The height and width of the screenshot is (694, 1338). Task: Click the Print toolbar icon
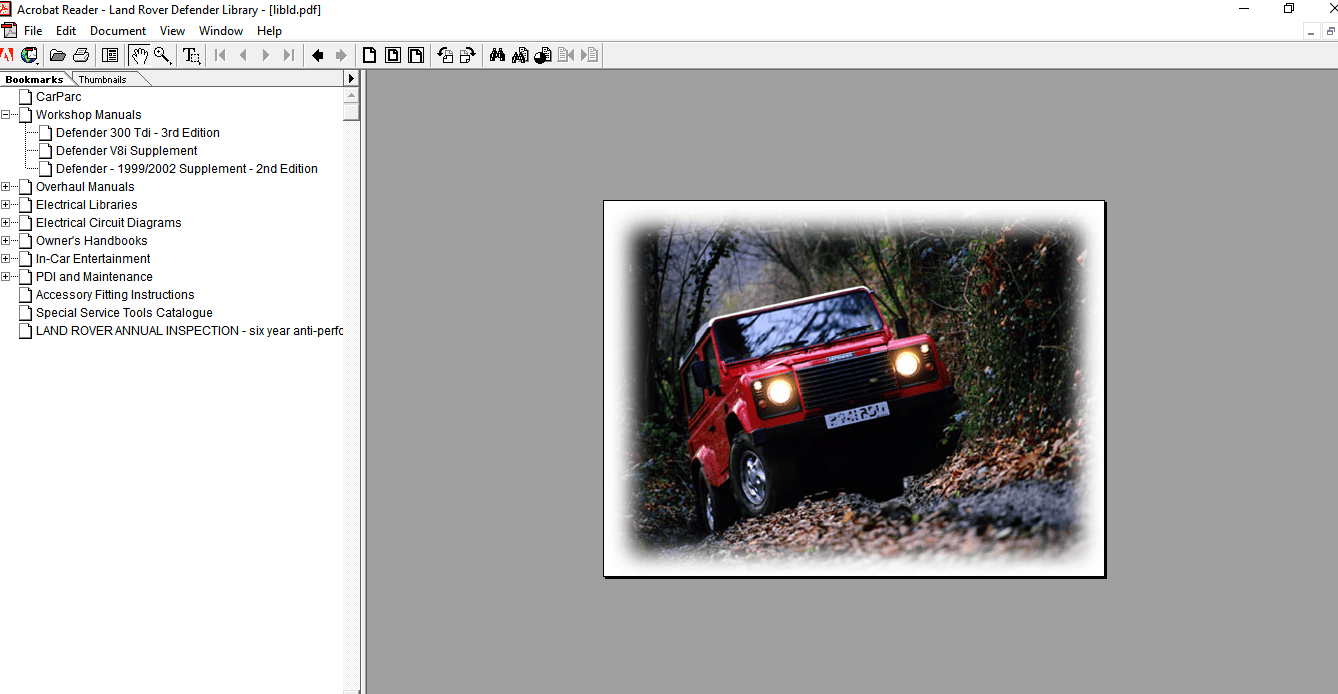pos(81,55)
